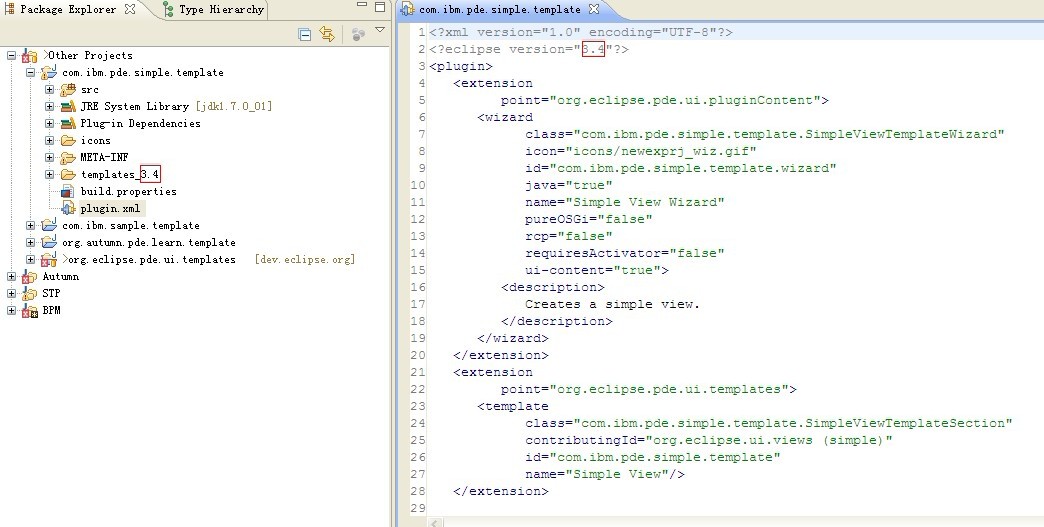This screenshot has height=527, width=1044.
Task: Click the src source folder icon
Action: pos(68,89)
